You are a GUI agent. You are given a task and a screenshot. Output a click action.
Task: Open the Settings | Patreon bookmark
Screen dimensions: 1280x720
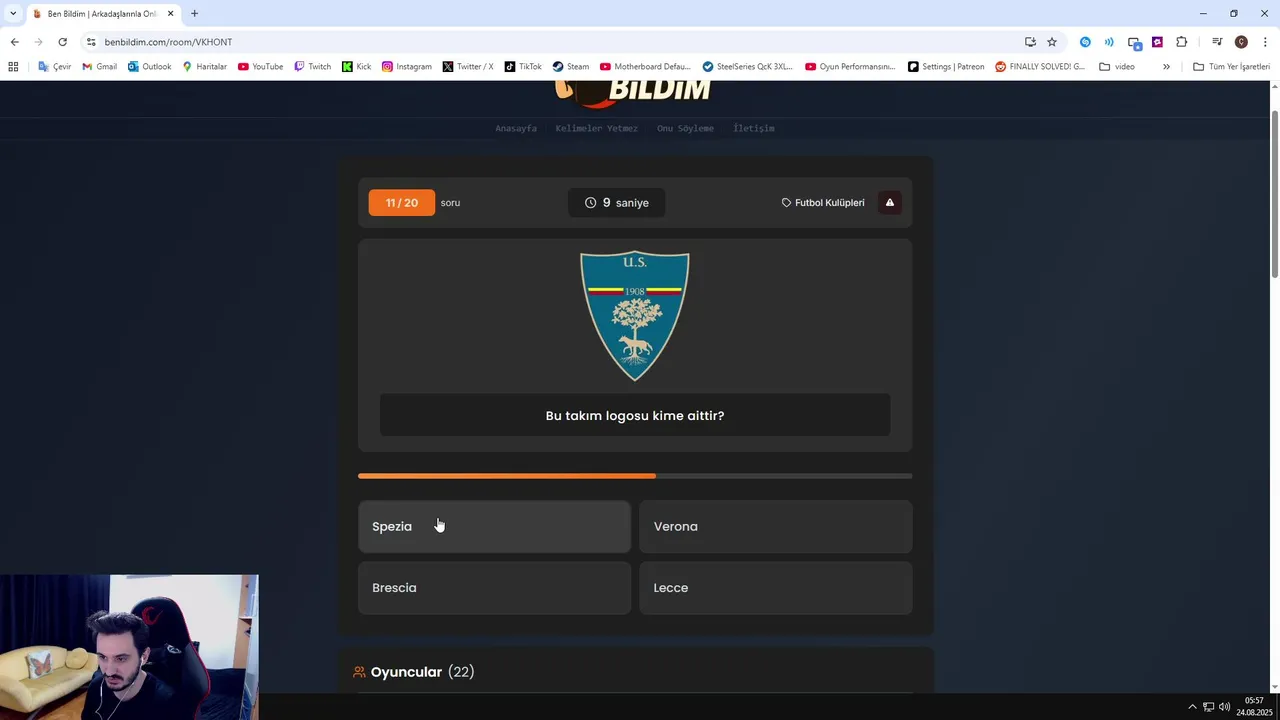point(946,67)
